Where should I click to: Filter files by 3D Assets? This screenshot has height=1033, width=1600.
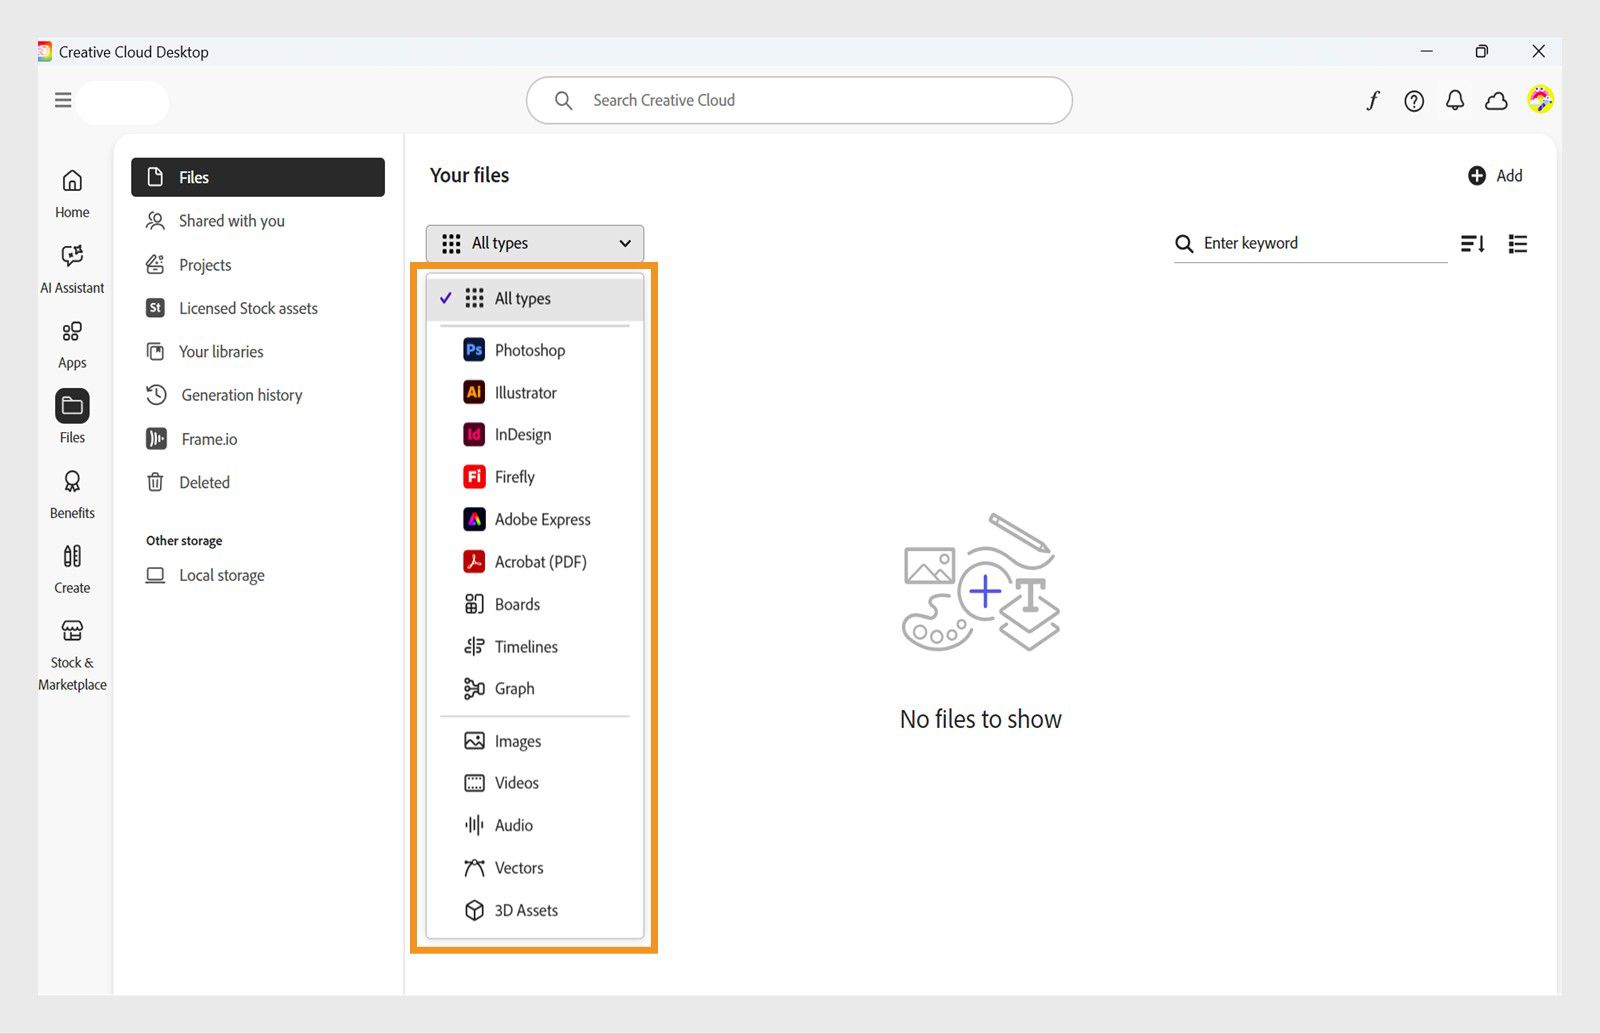coord(535,910)
